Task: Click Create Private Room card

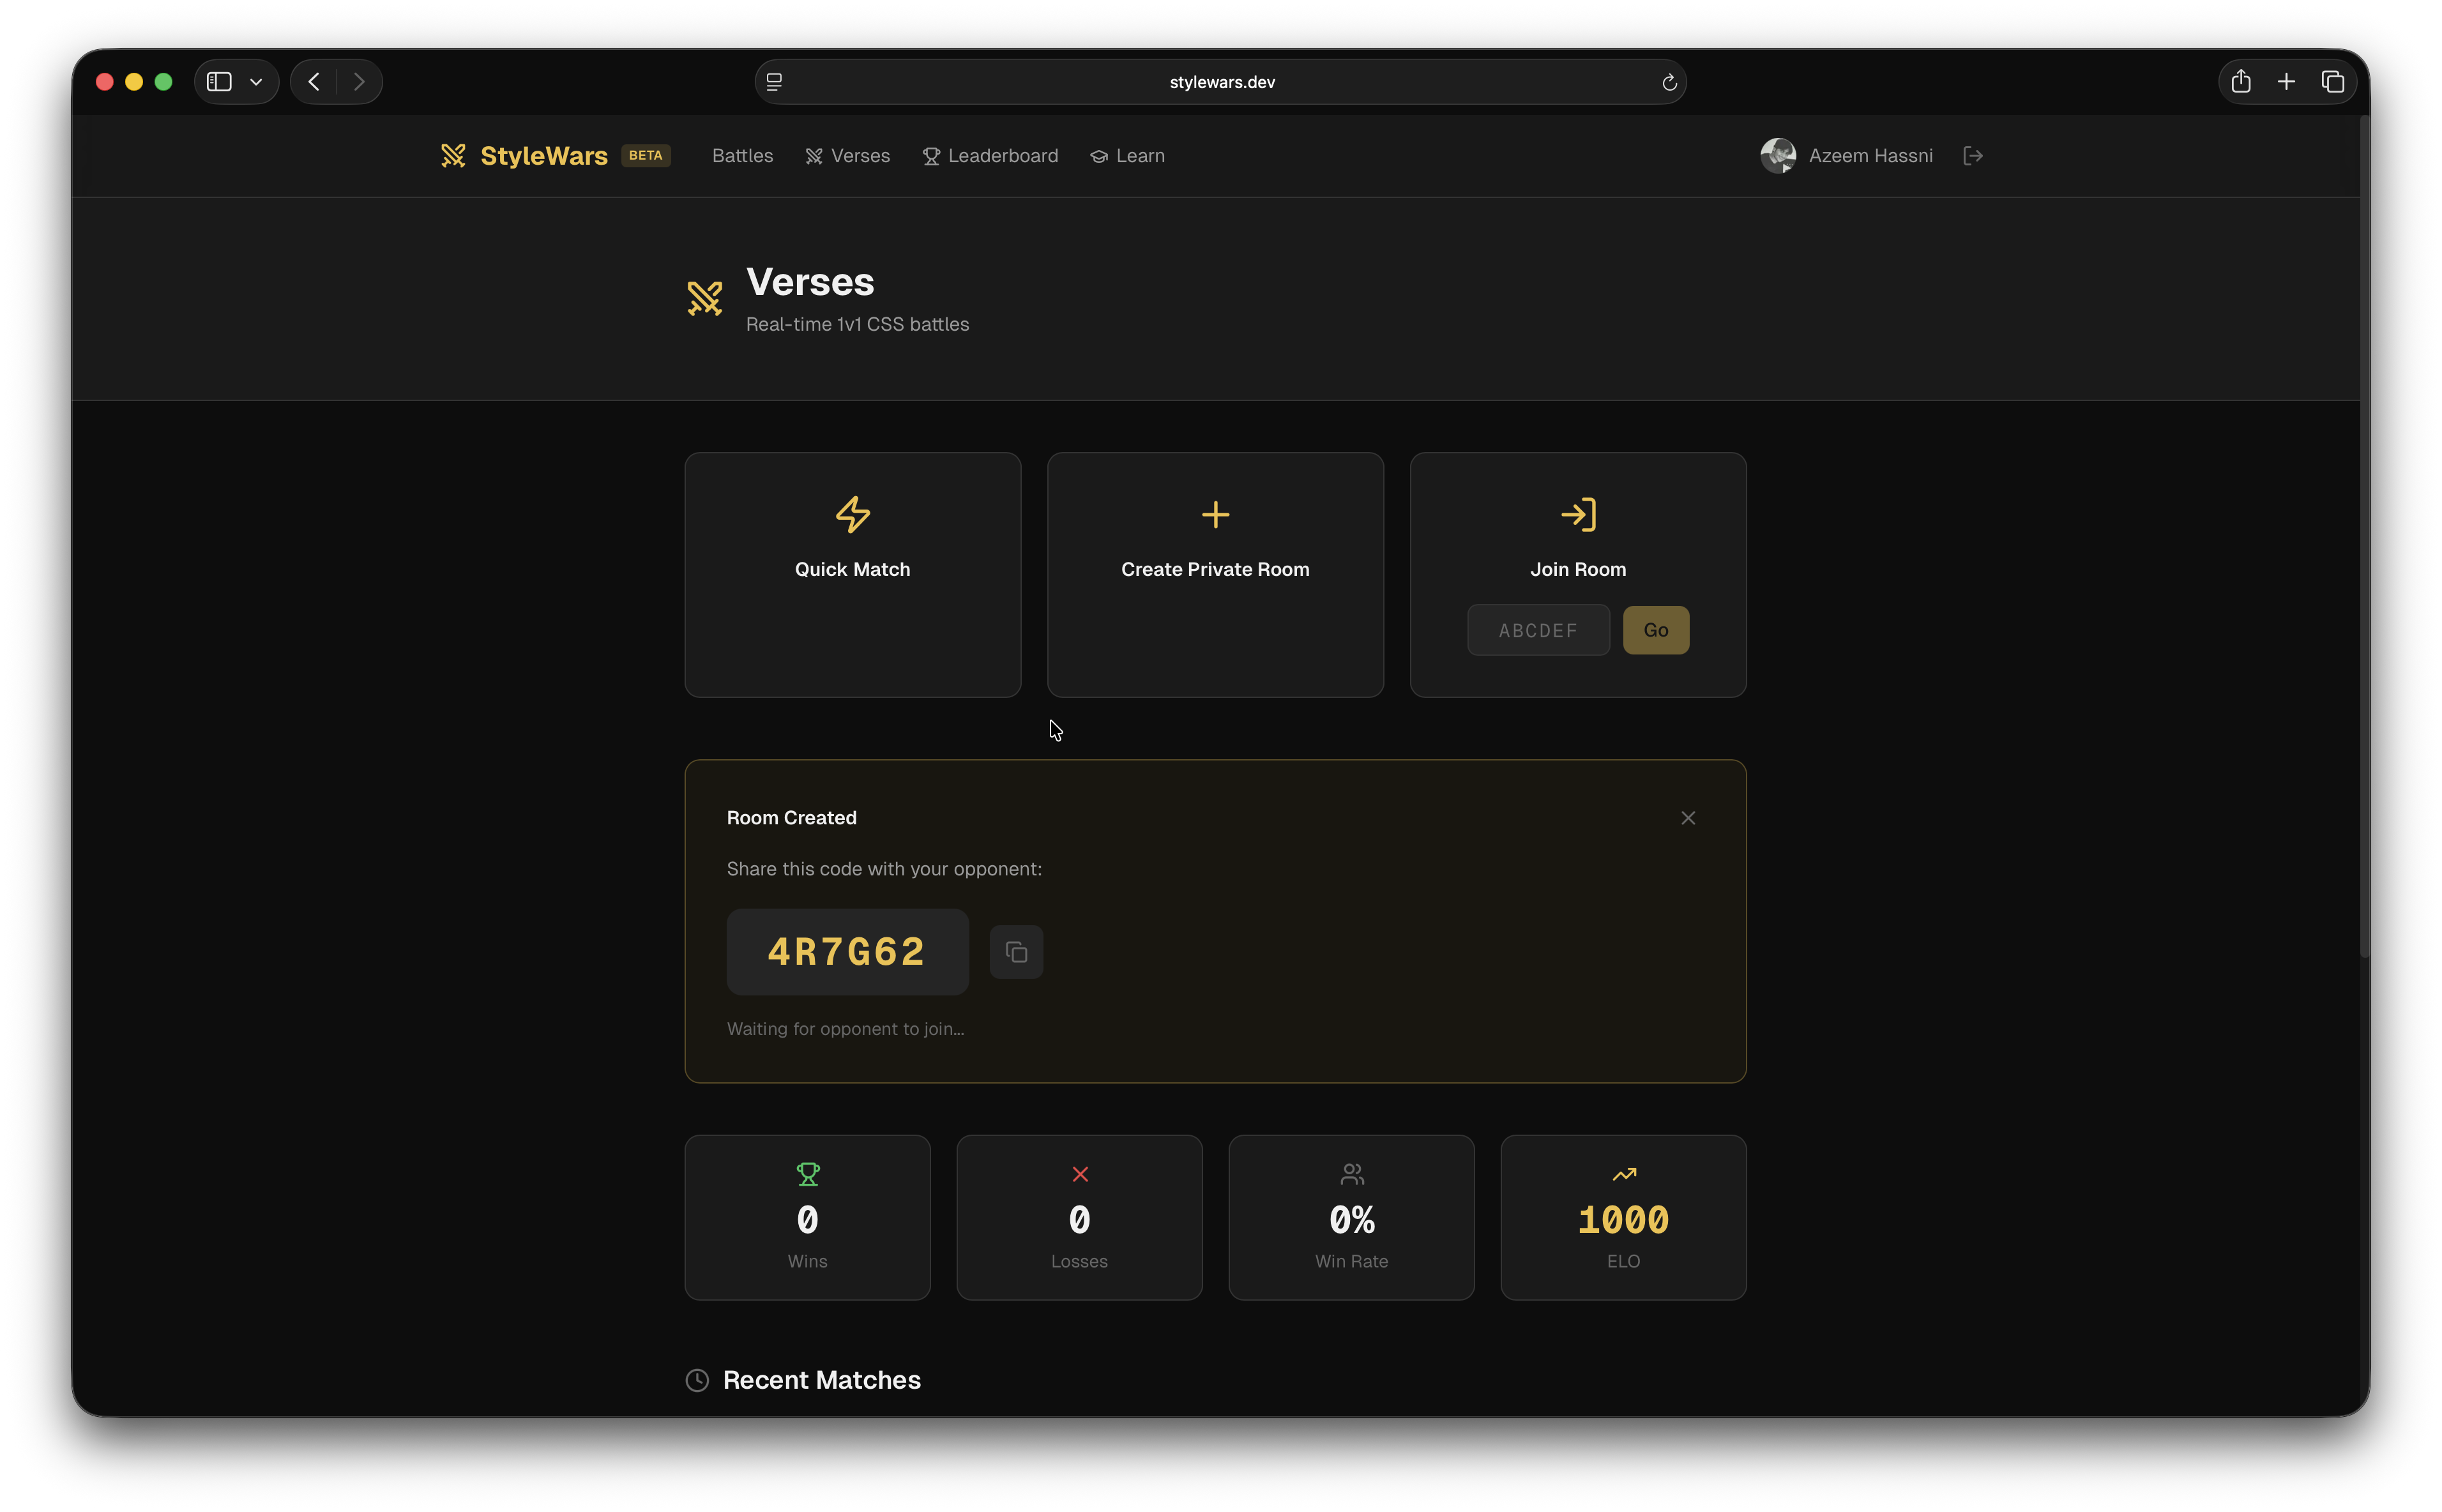Action: [x=1215, y=574]
